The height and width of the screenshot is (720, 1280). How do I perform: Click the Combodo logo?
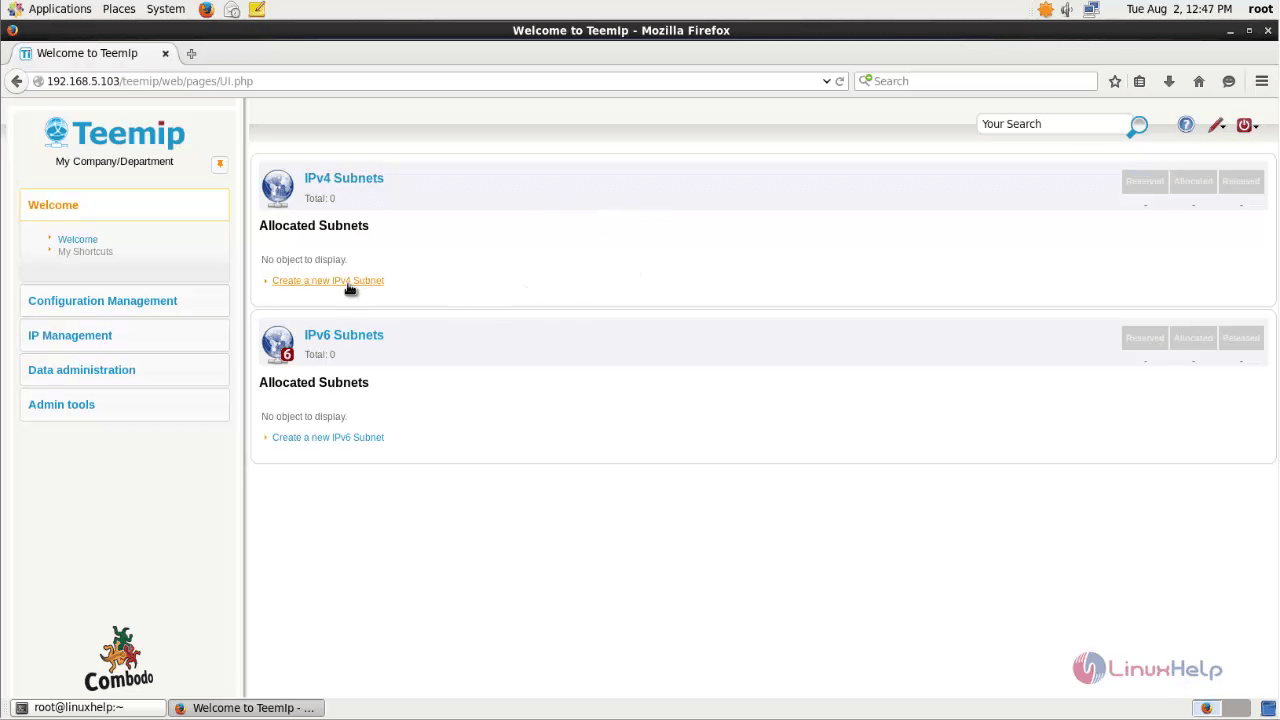(x=119, y=658)
